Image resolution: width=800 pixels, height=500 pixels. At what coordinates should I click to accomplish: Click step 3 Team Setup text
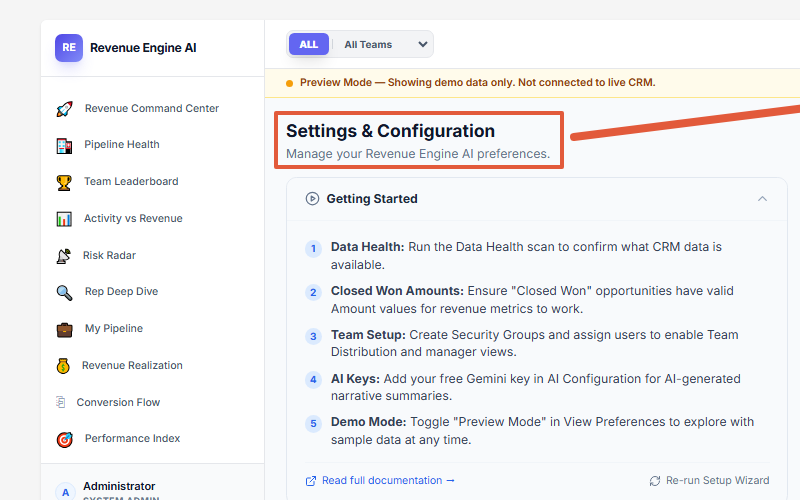(x=534, y=343)
